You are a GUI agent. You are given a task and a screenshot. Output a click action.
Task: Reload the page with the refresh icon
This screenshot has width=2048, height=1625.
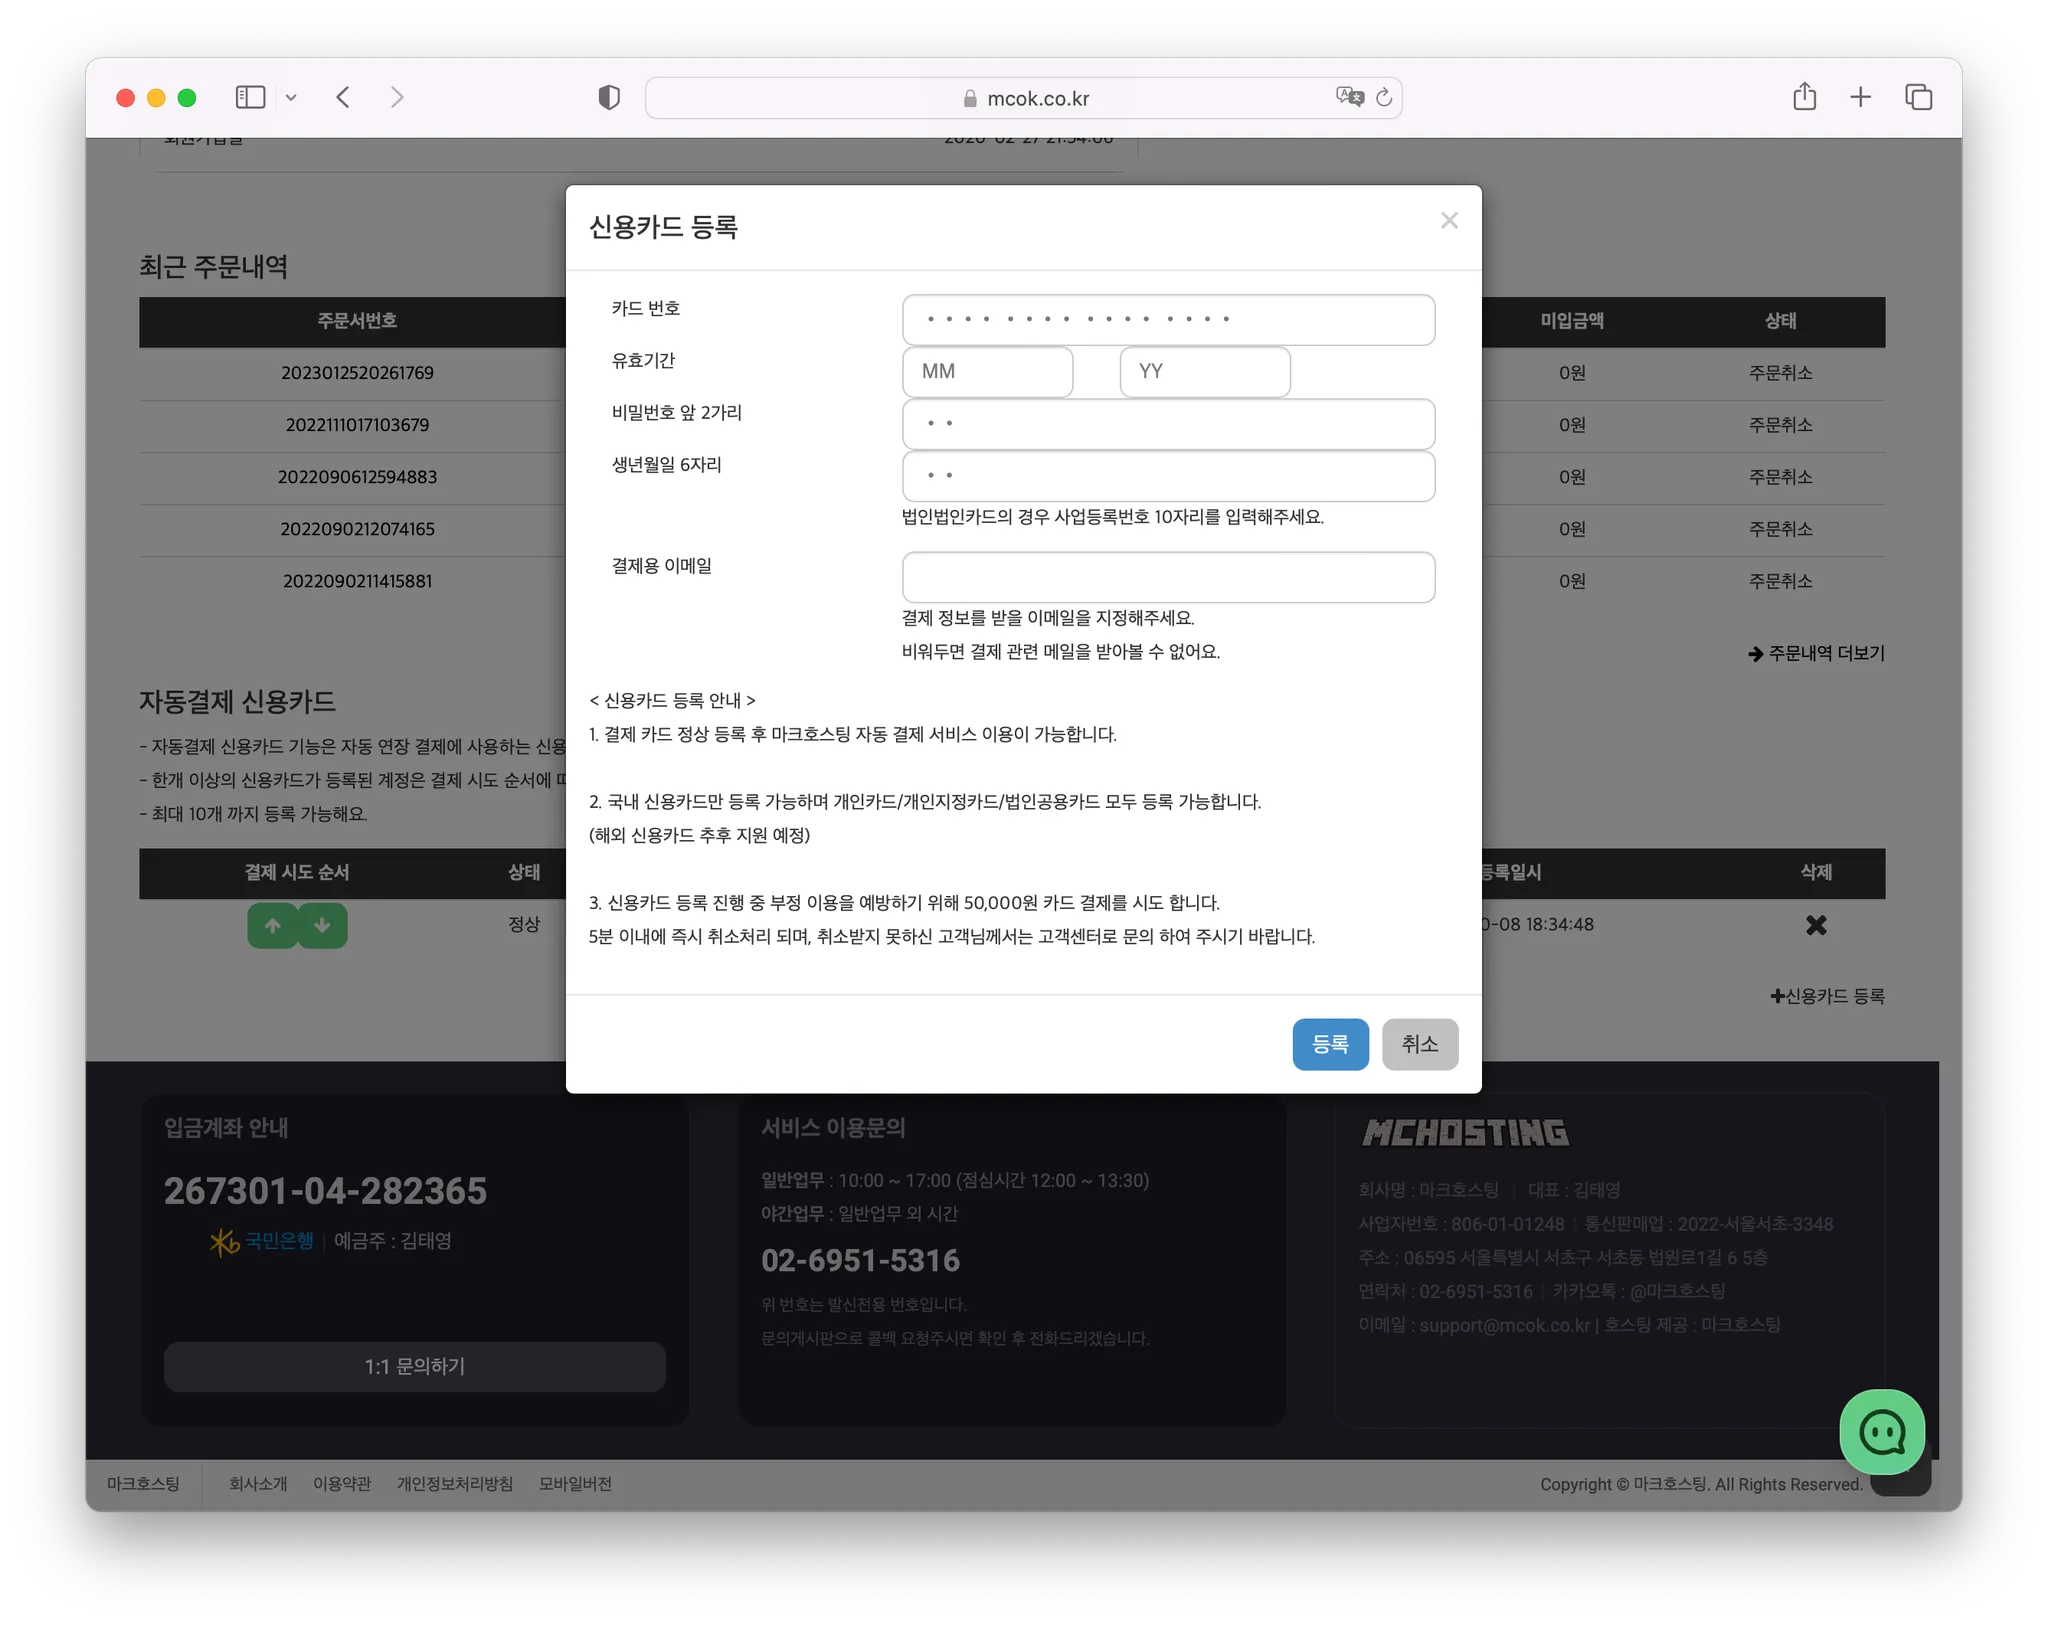(x=1384, y=97)
